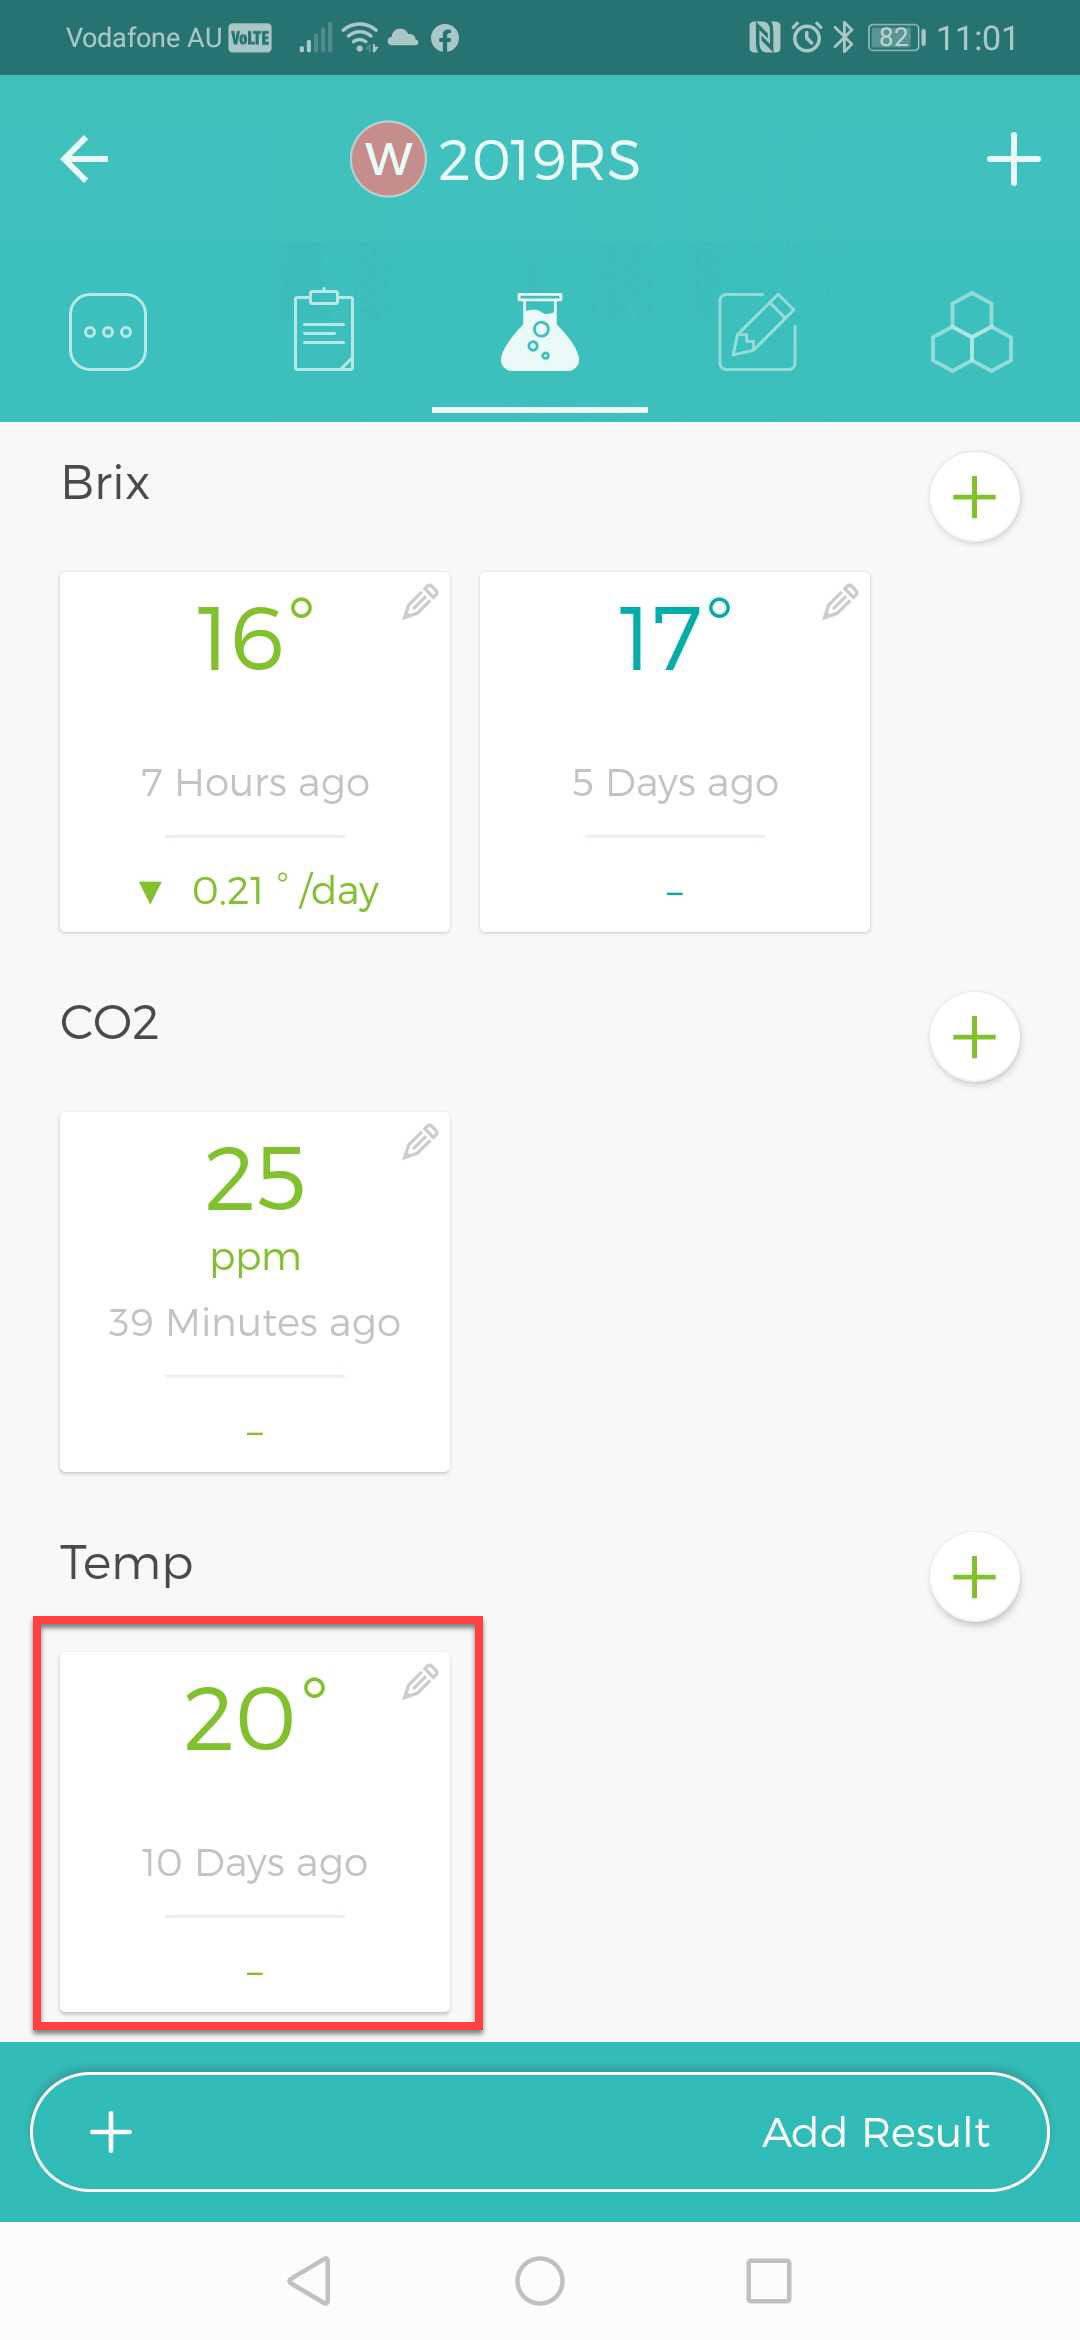The height and width of the screenshot is (2340, 1080).
Task: Edit the 25 ppm CO2 result
Action: [420, 1142]
